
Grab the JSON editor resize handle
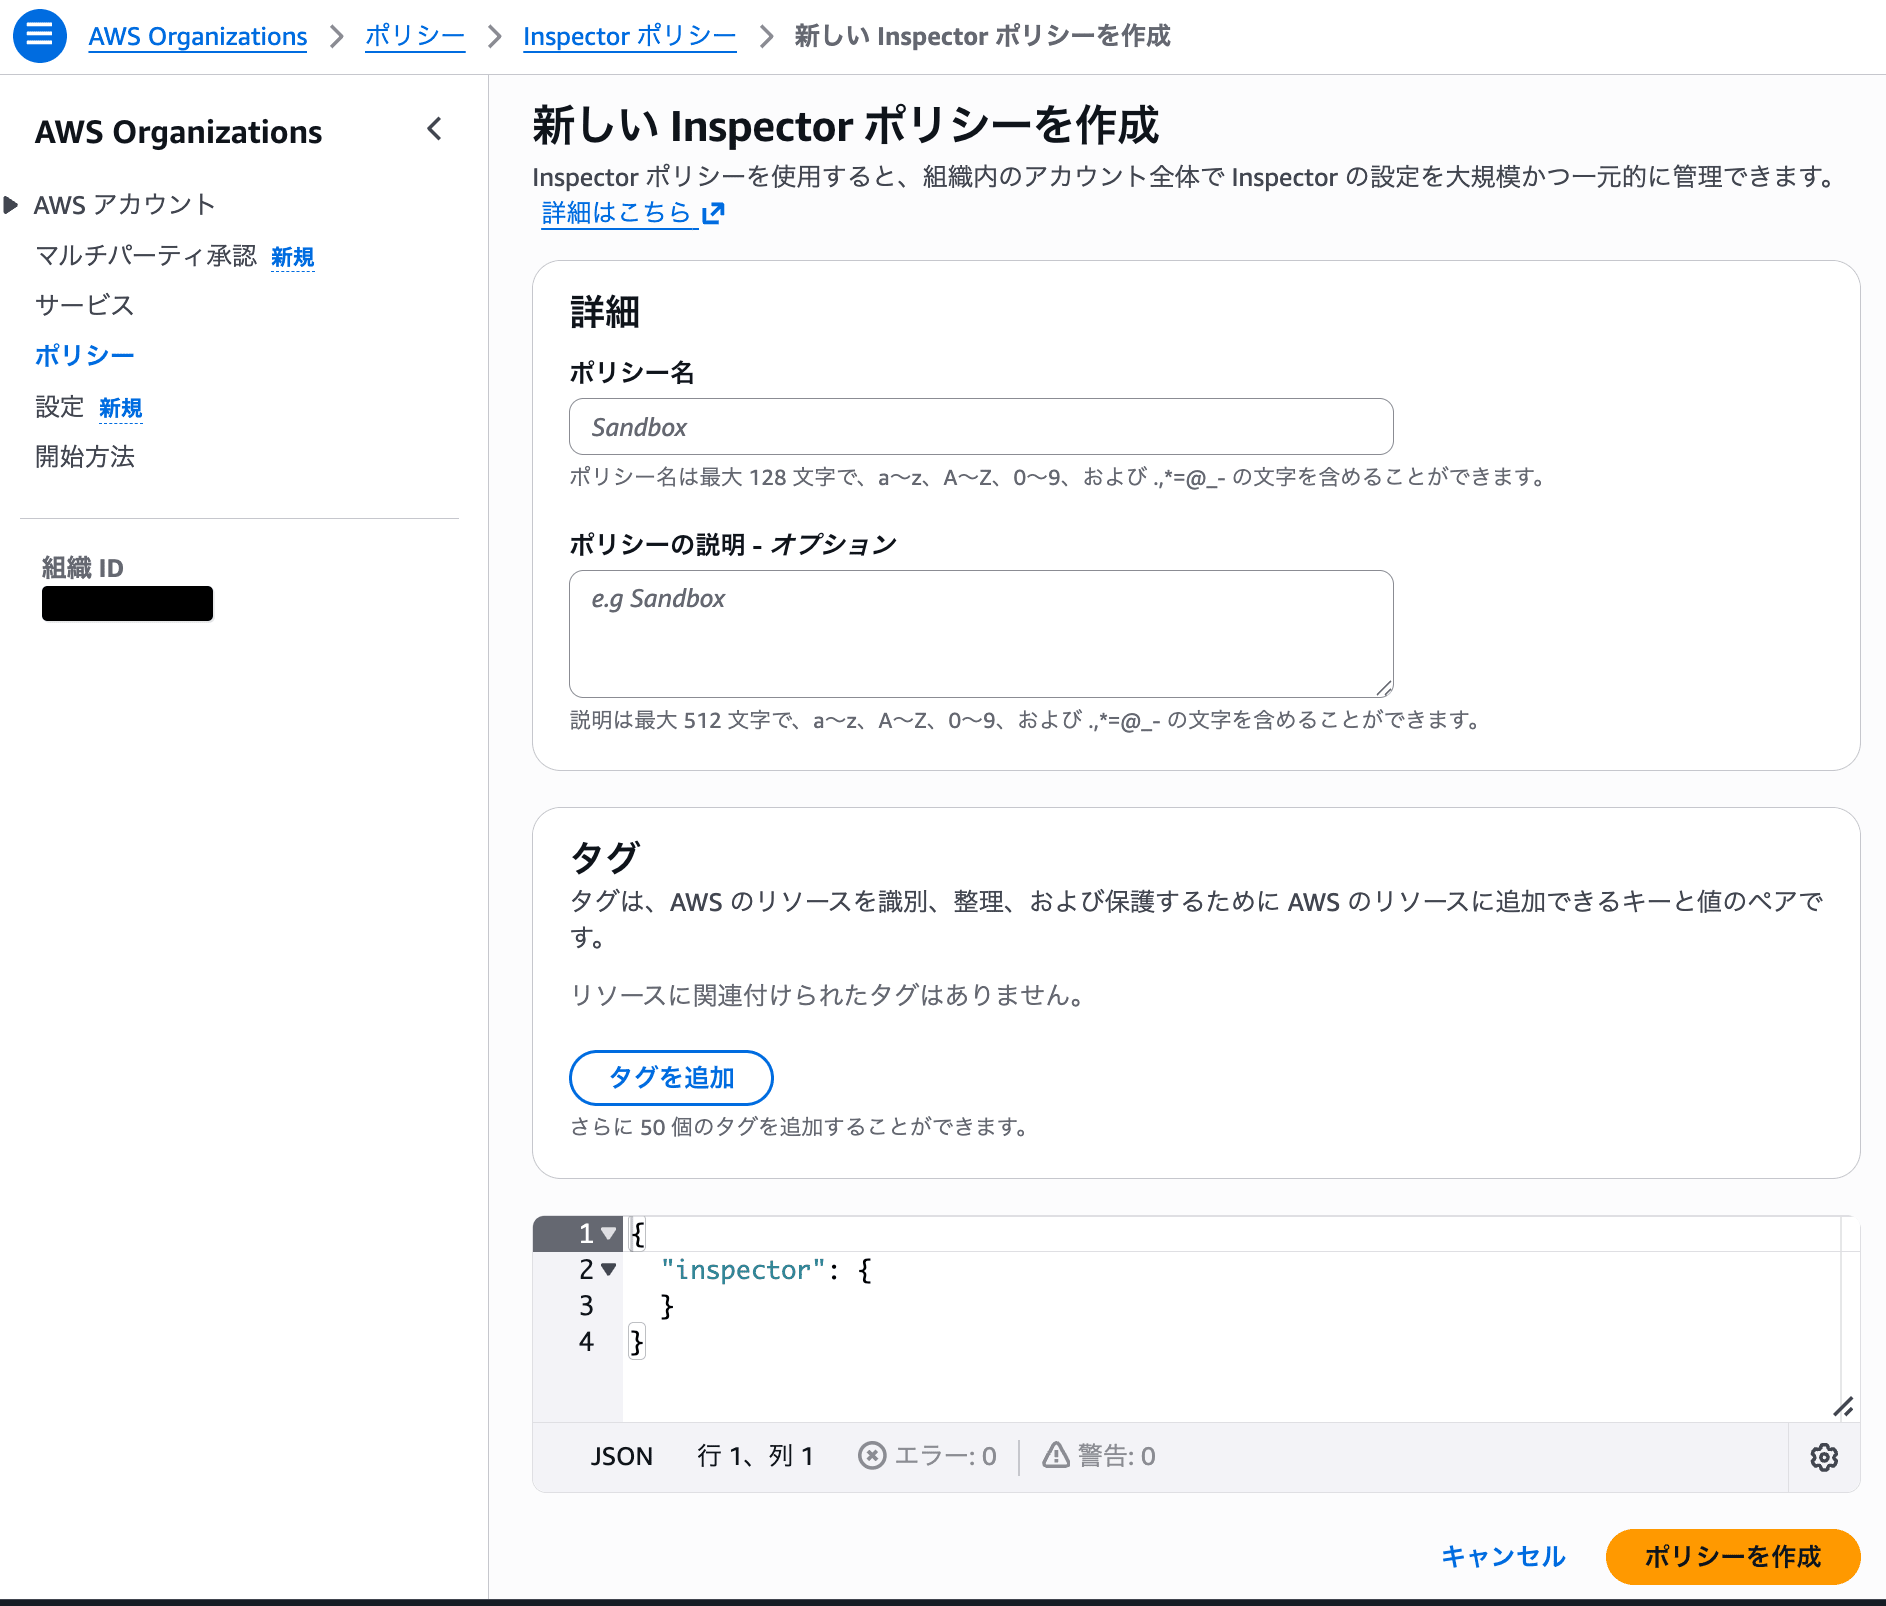click(x=1843, y=1406)
